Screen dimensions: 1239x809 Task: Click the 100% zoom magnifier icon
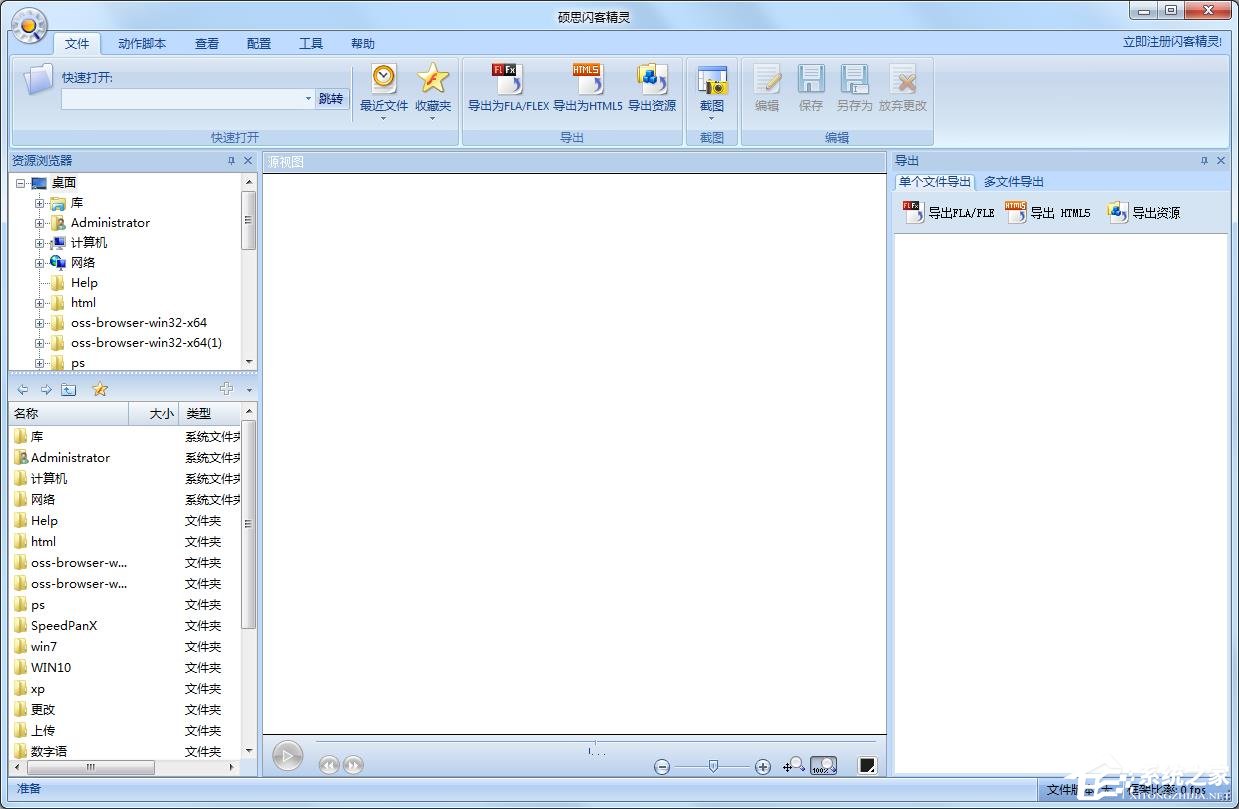click(x=823, y=766)
